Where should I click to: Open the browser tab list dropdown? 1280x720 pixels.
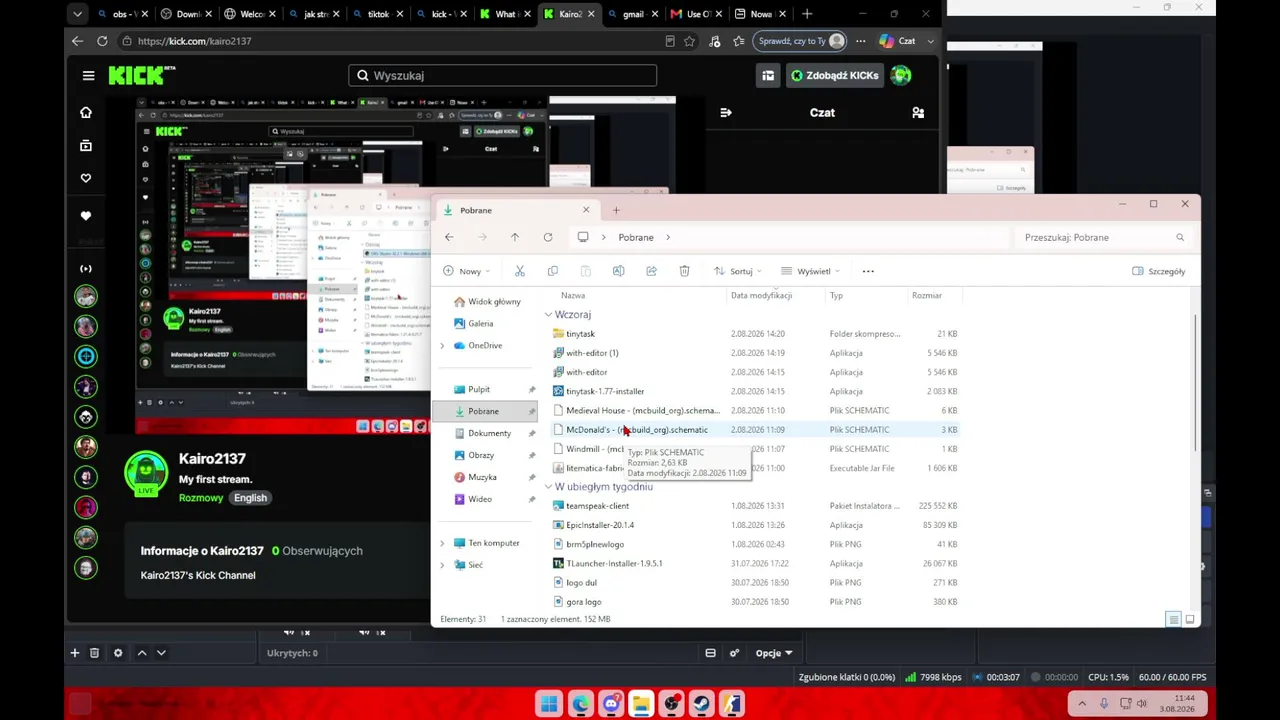click(x=78, y=14)
